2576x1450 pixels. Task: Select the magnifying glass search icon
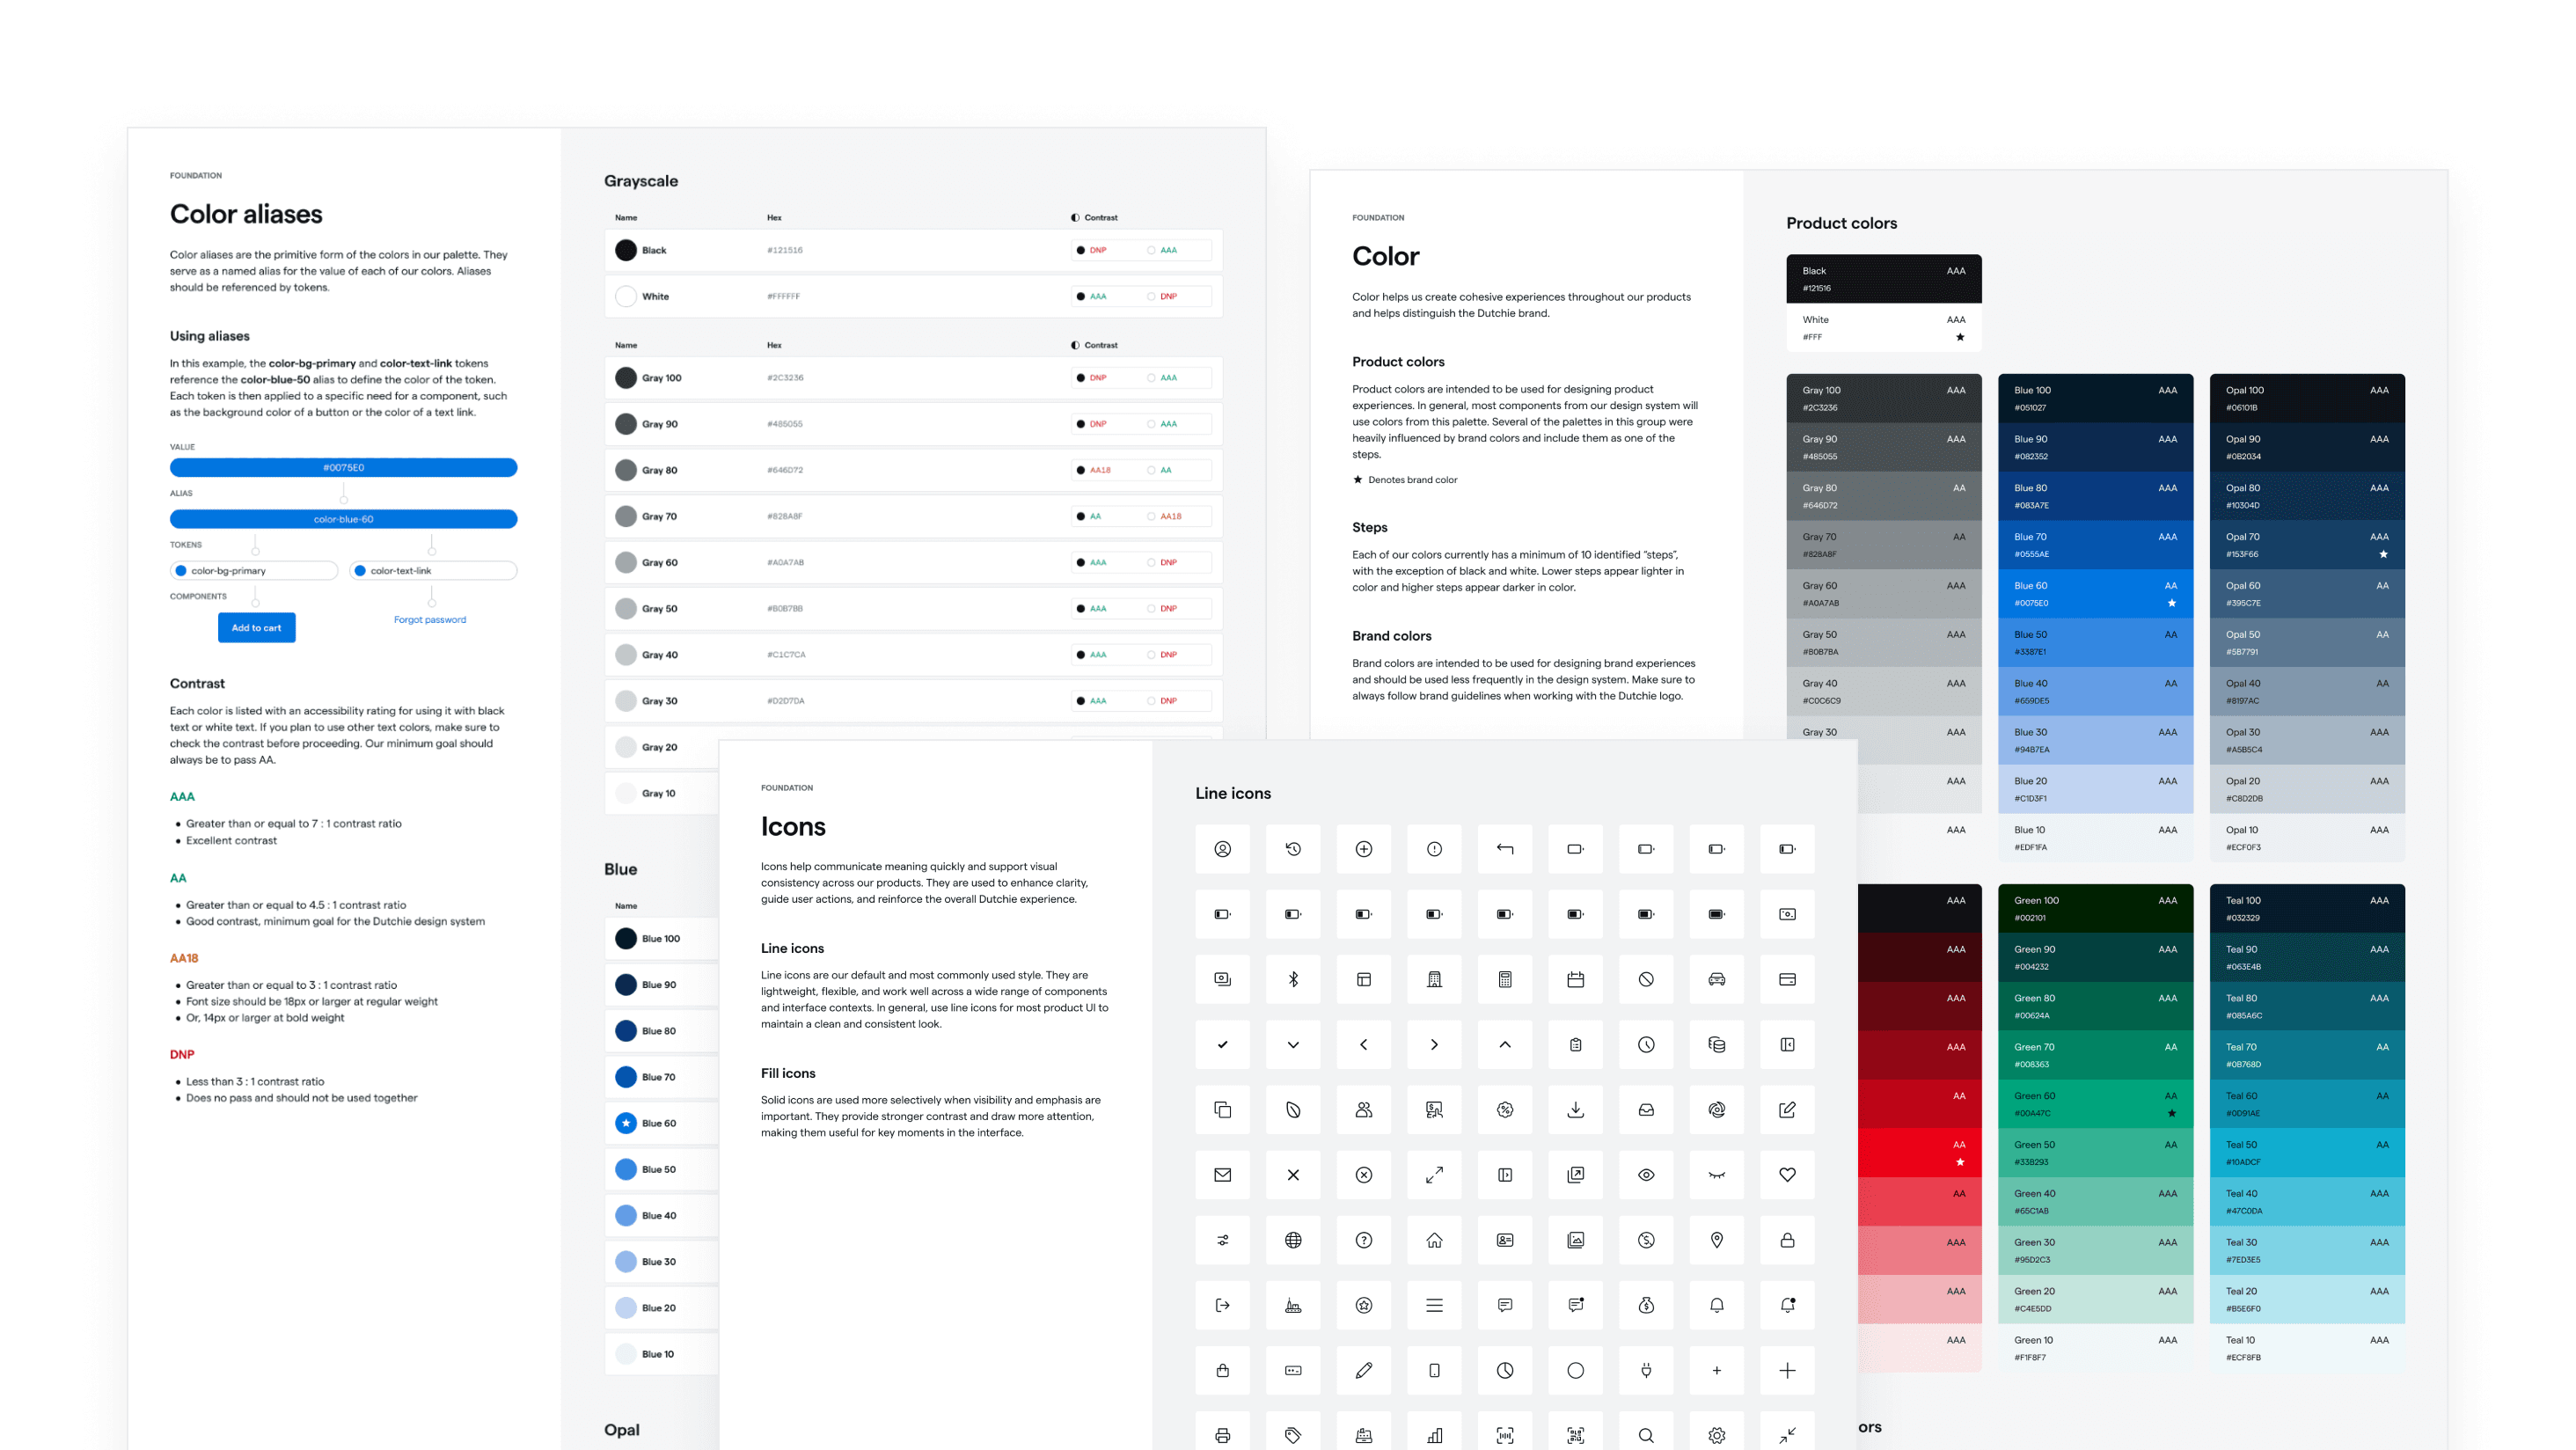(x=1646, y=1432)
